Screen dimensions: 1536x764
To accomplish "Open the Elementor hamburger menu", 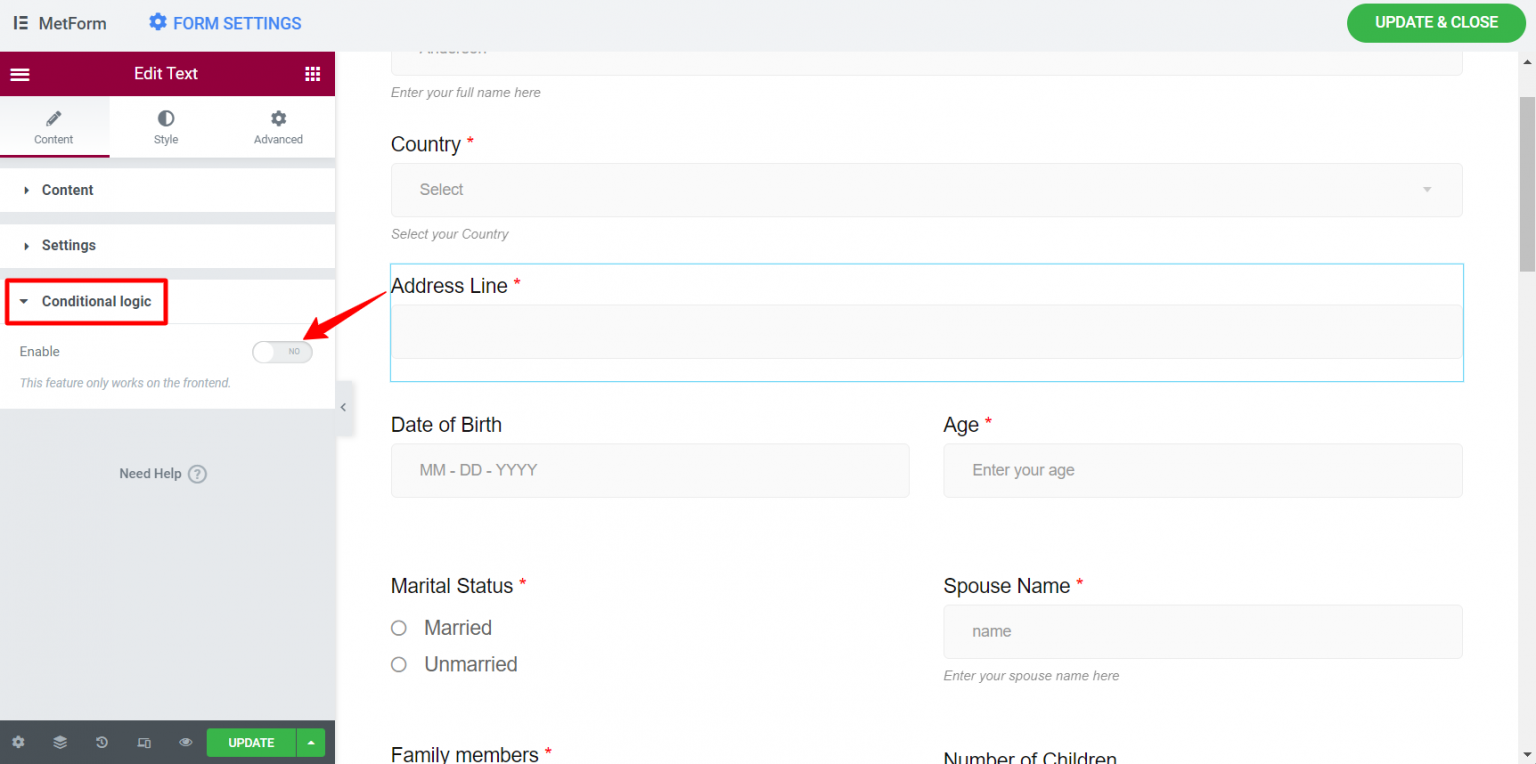I will pos(20,73).
